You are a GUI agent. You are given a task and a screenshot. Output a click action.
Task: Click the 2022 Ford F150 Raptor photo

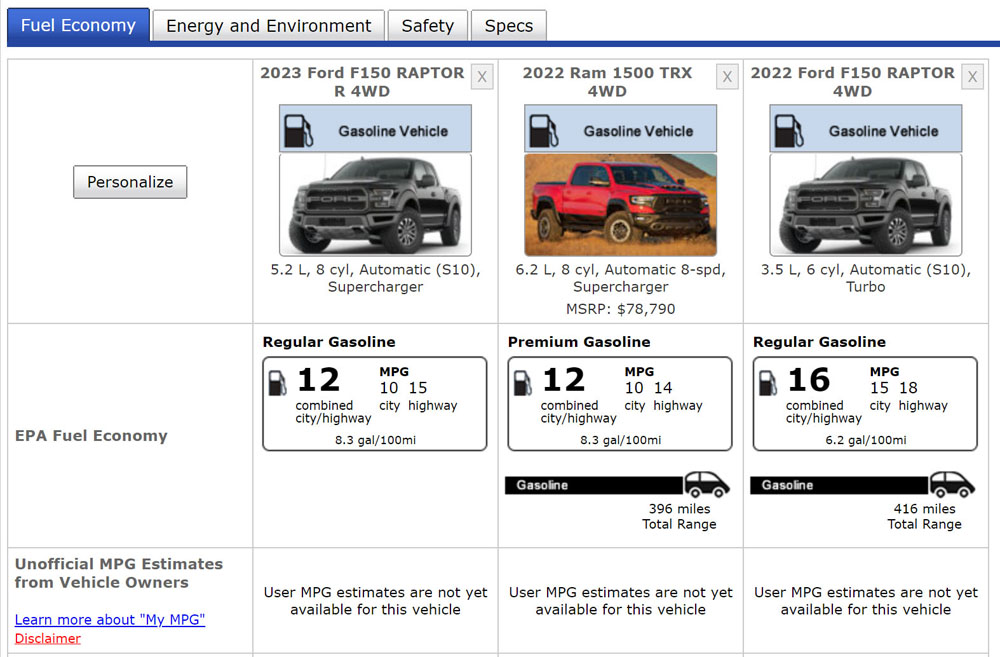click(x=865, y=205)
